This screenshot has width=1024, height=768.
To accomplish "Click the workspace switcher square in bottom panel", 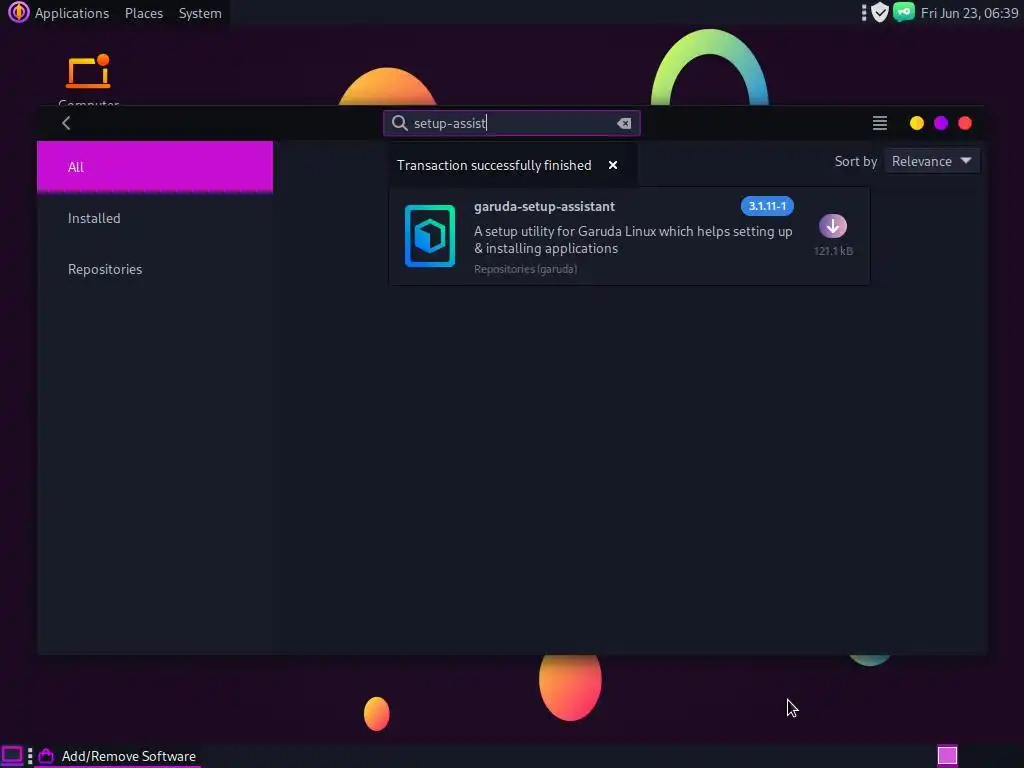I will (948, 756).
